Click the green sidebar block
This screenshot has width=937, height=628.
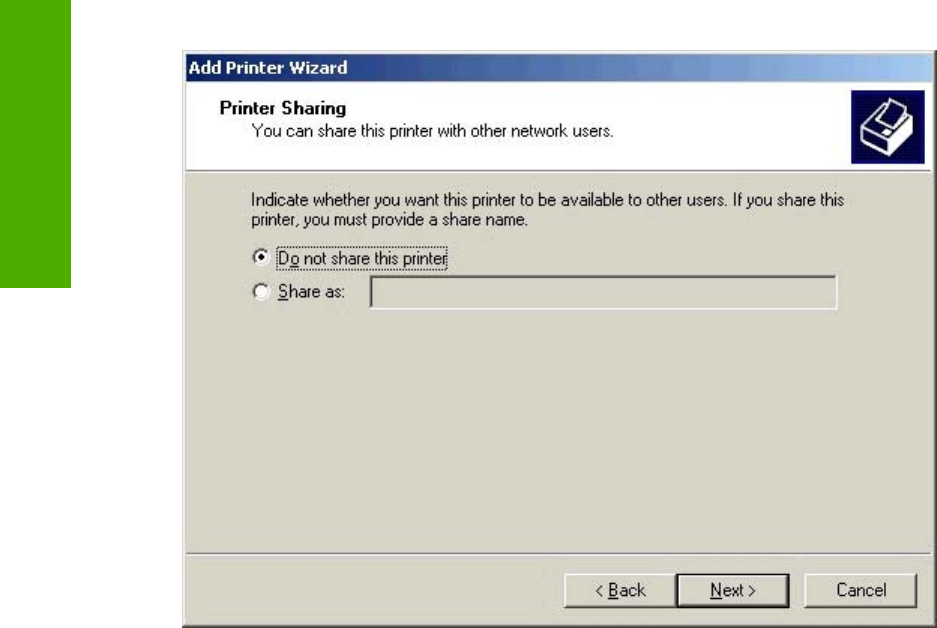pos(36,140)
